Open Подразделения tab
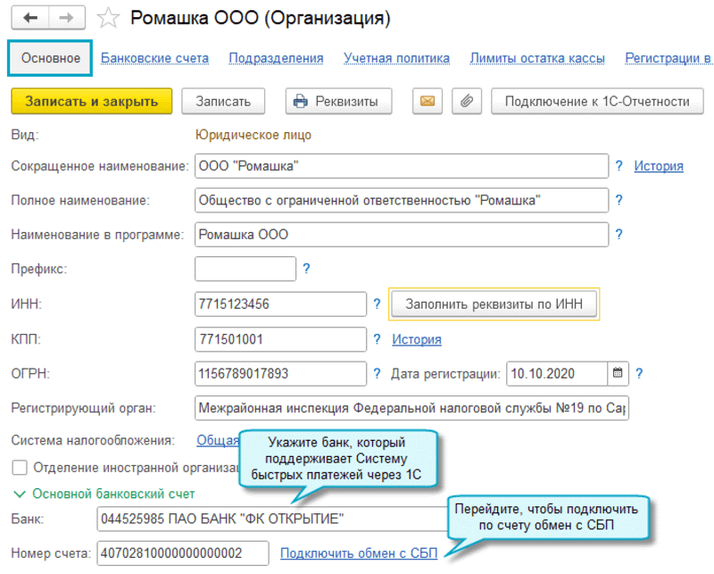 pyautogui.click(x=276, y=58)
